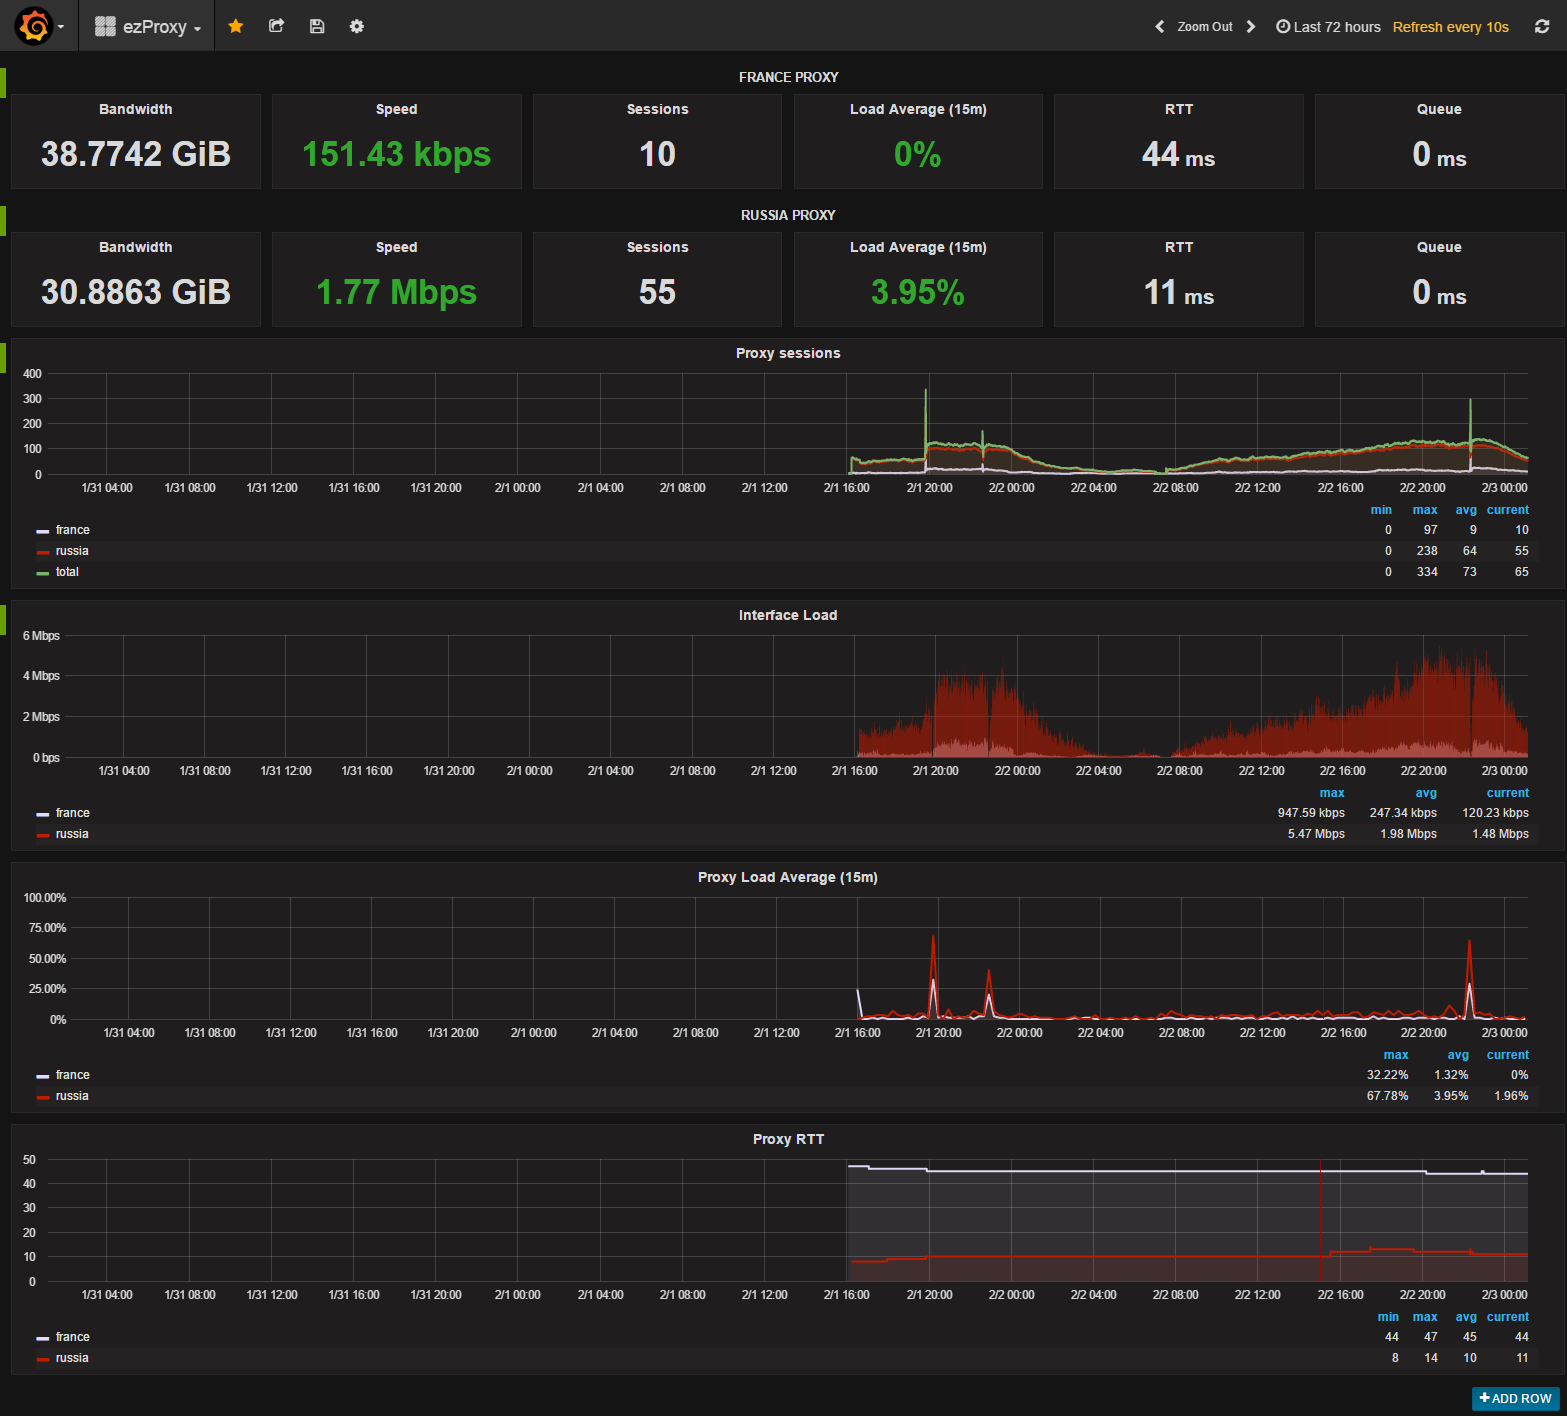Toggle france series in Proxy RTT legend
1567x1416 pixels.
click(x=72, y=1337)
